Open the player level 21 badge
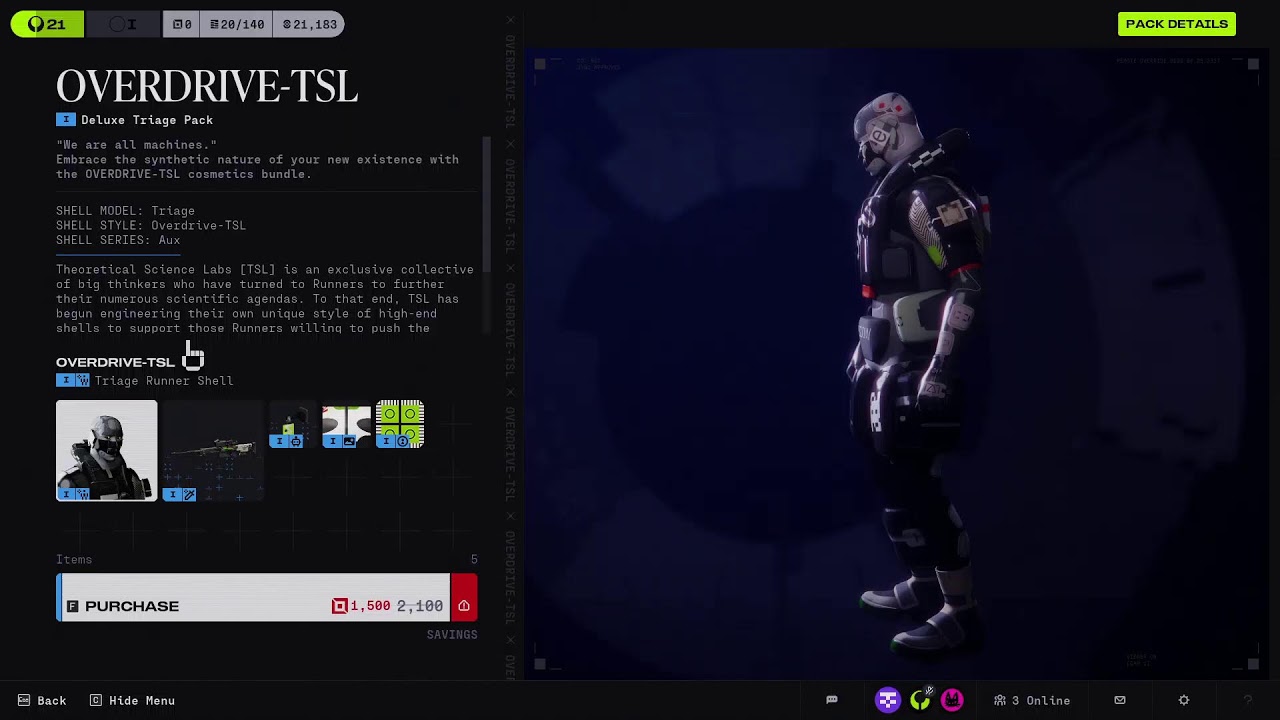Image resolution: width=1280 pixels, height=720 pixels. click(47, 24)
